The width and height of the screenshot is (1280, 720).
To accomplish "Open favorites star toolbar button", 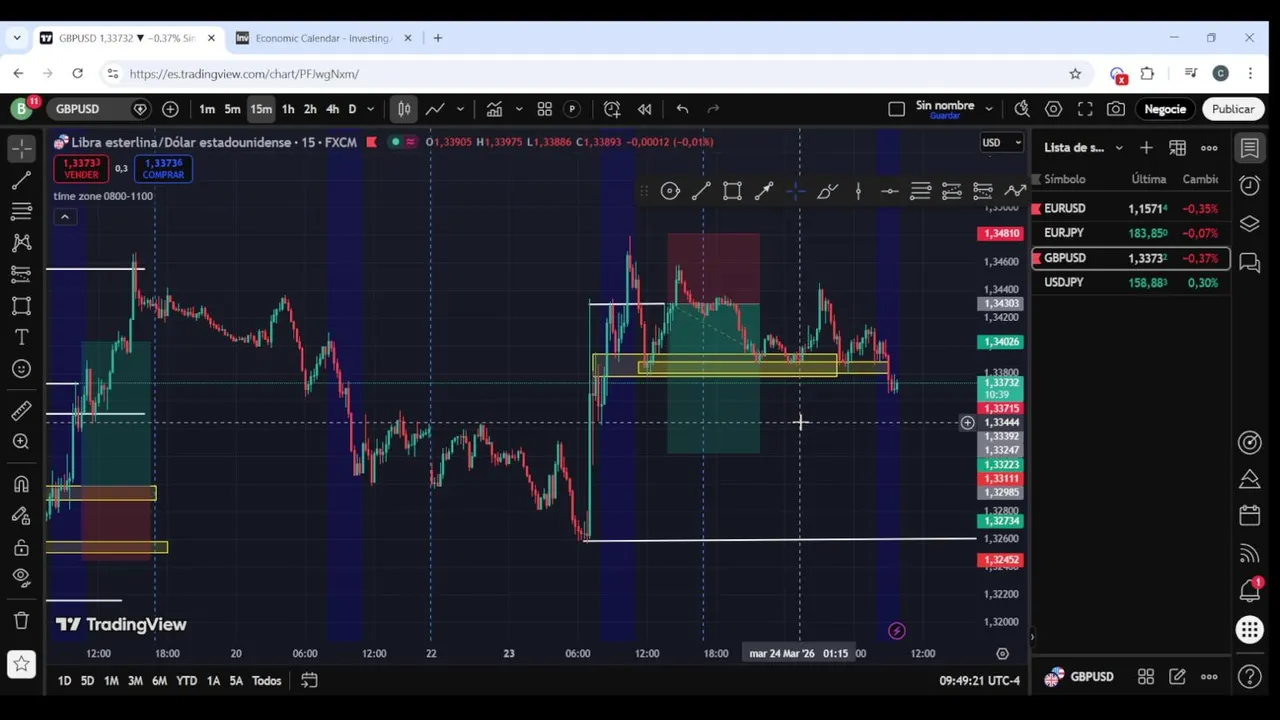I will (21, 664).
